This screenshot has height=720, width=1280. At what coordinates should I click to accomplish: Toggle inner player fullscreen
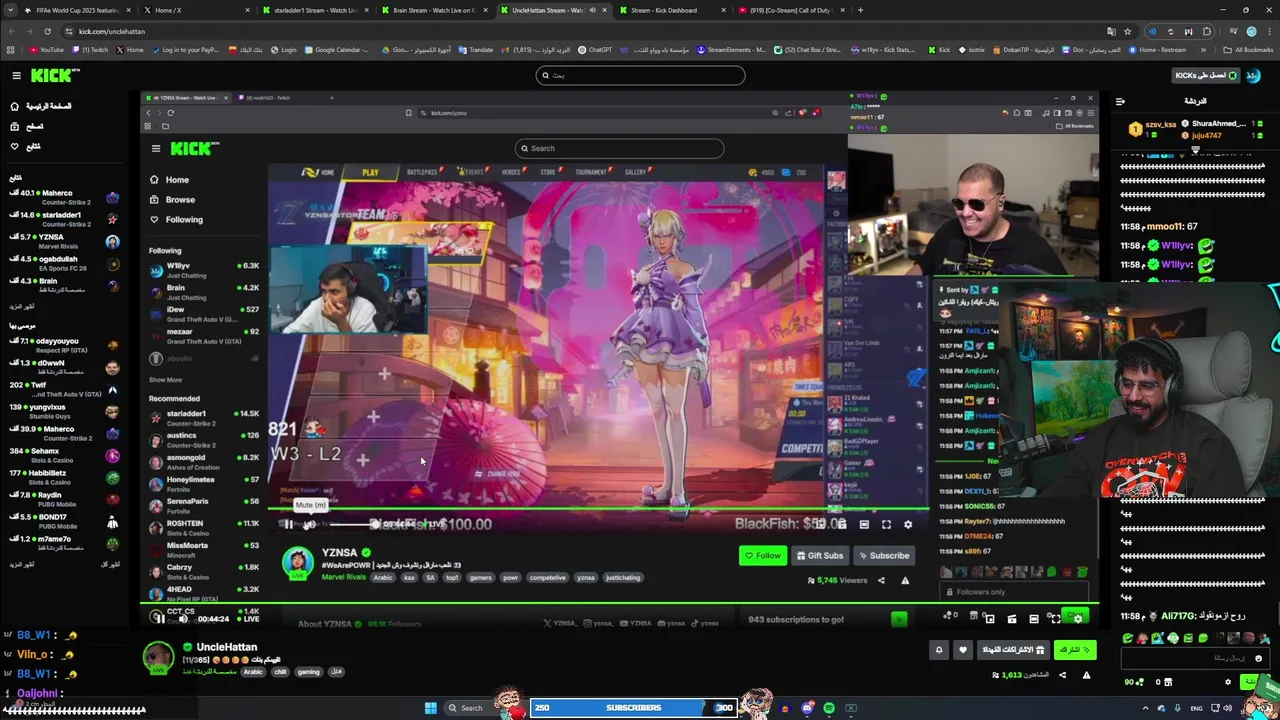click(886, 524)
